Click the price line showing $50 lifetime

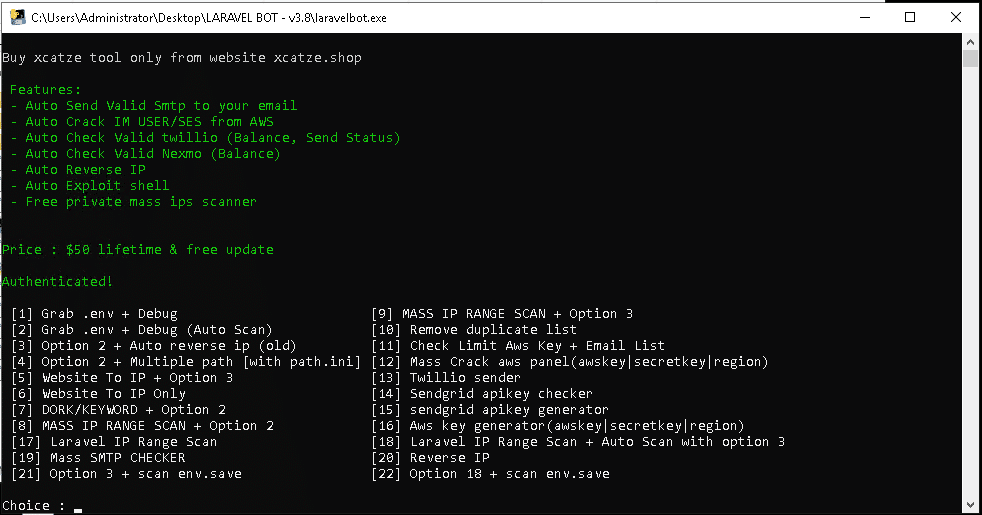[x=138, y=250]
